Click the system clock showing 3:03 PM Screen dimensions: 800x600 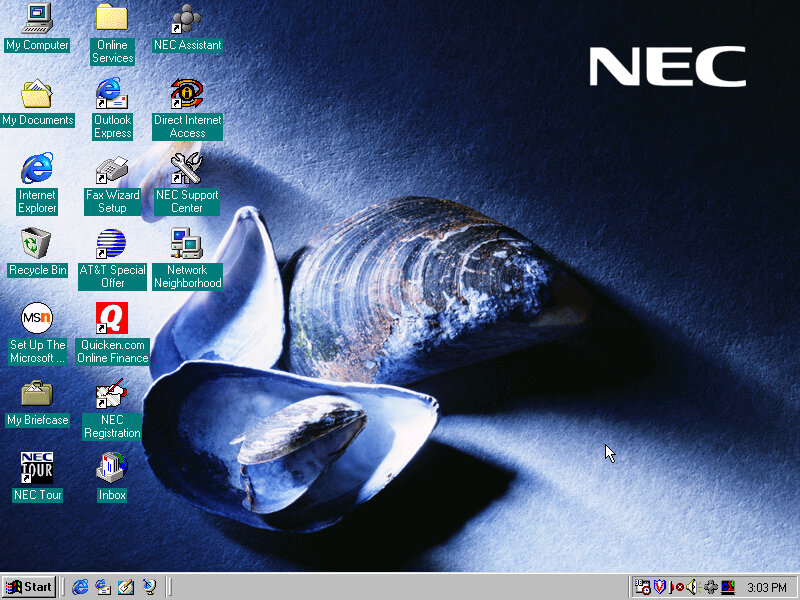tap(767, 587)
